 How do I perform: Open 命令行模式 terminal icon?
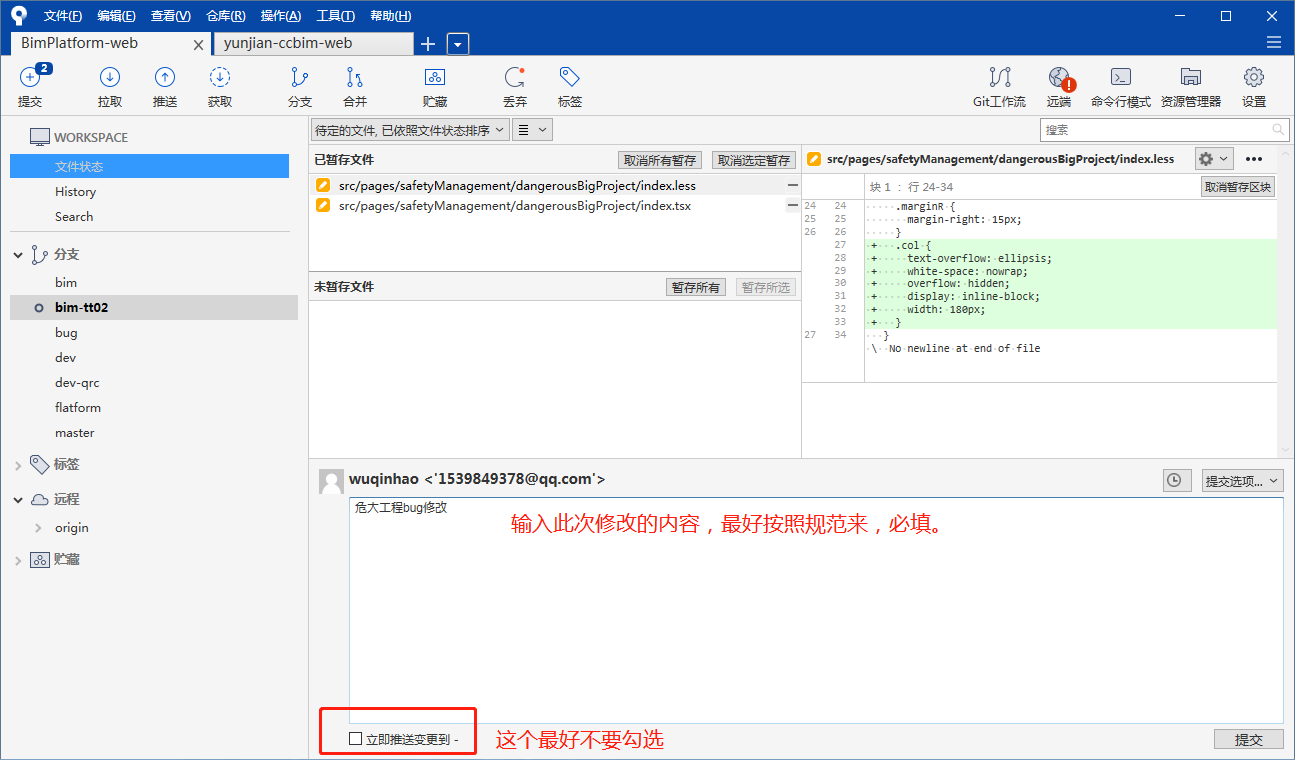(x=1121, y=77)
